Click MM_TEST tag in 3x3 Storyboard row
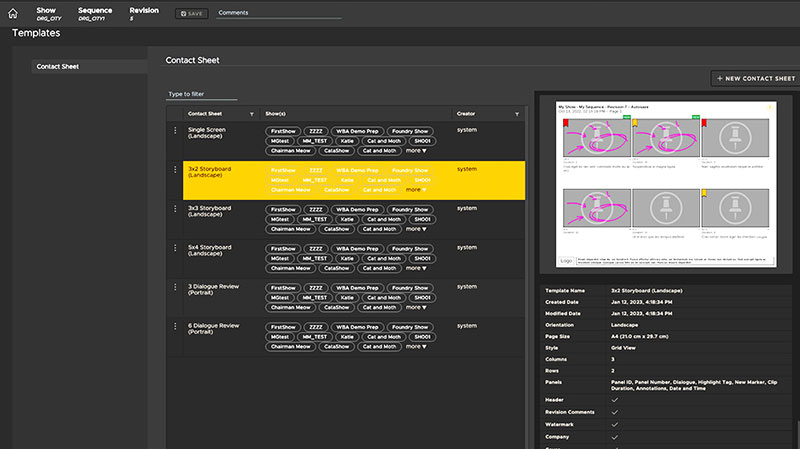Viewport: 800px width, 449px height. (314, 219)
